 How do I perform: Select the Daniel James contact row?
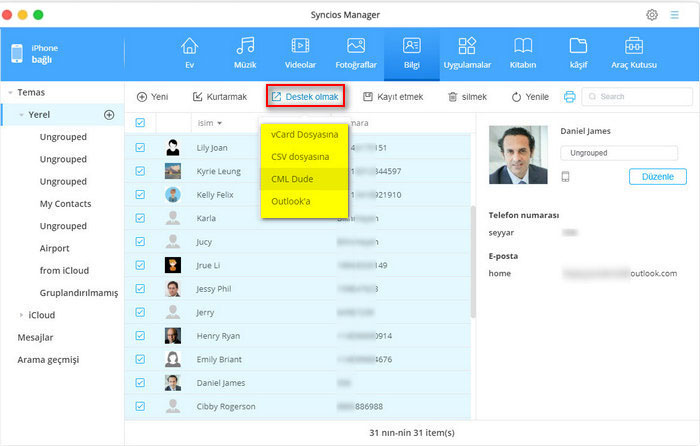pyautogui.click(x=298, y=383)
